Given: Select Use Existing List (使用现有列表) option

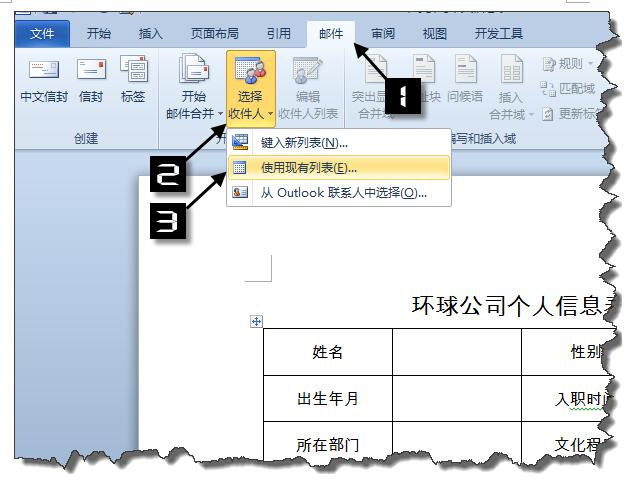Looking at the screenshot, I should click(308, 168).
